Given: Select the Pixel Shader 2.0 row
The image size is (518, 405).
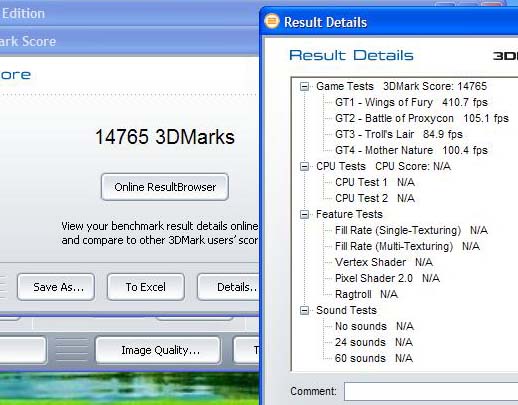Looking at the screenshot, I should [x=387, y=278].
